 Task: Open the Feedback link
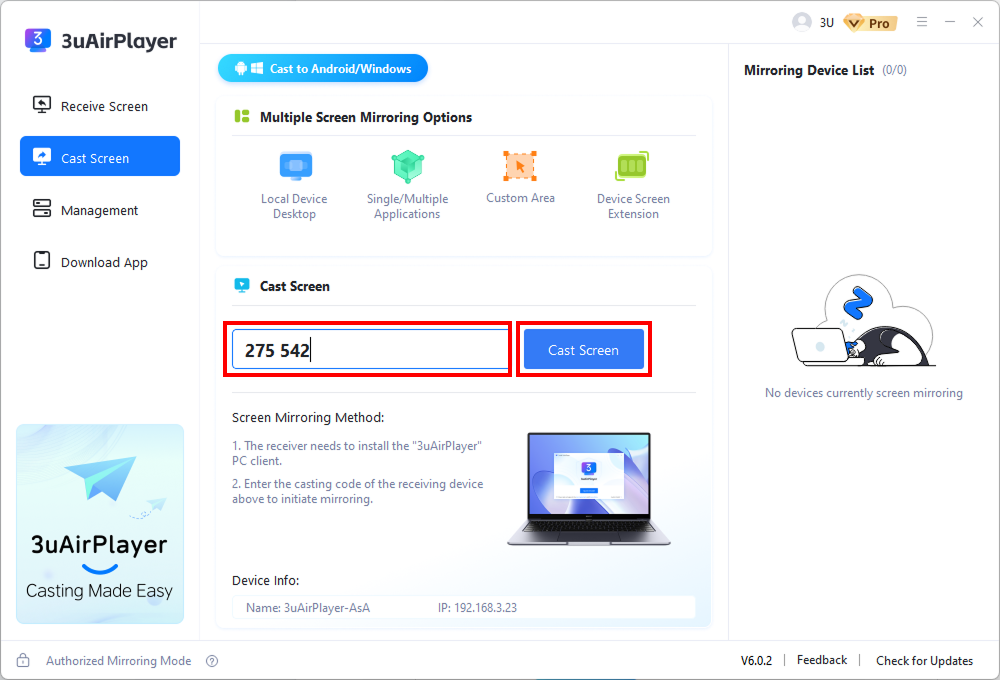(821, 660)
